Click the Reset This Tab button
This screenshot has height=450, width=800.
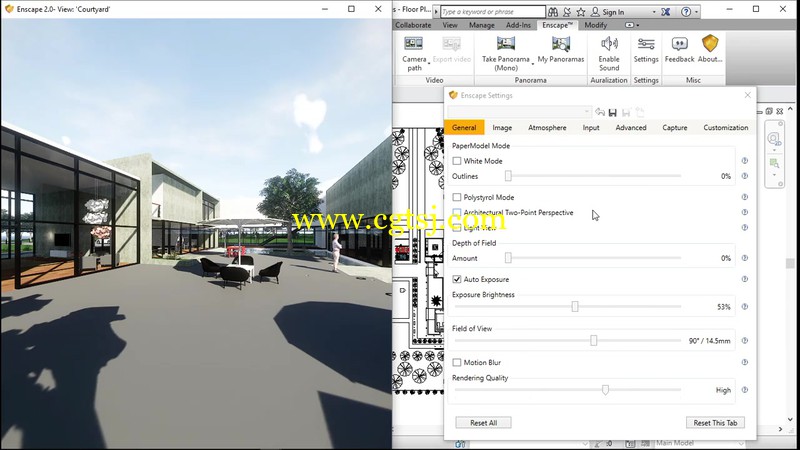(x=715, y=422)
